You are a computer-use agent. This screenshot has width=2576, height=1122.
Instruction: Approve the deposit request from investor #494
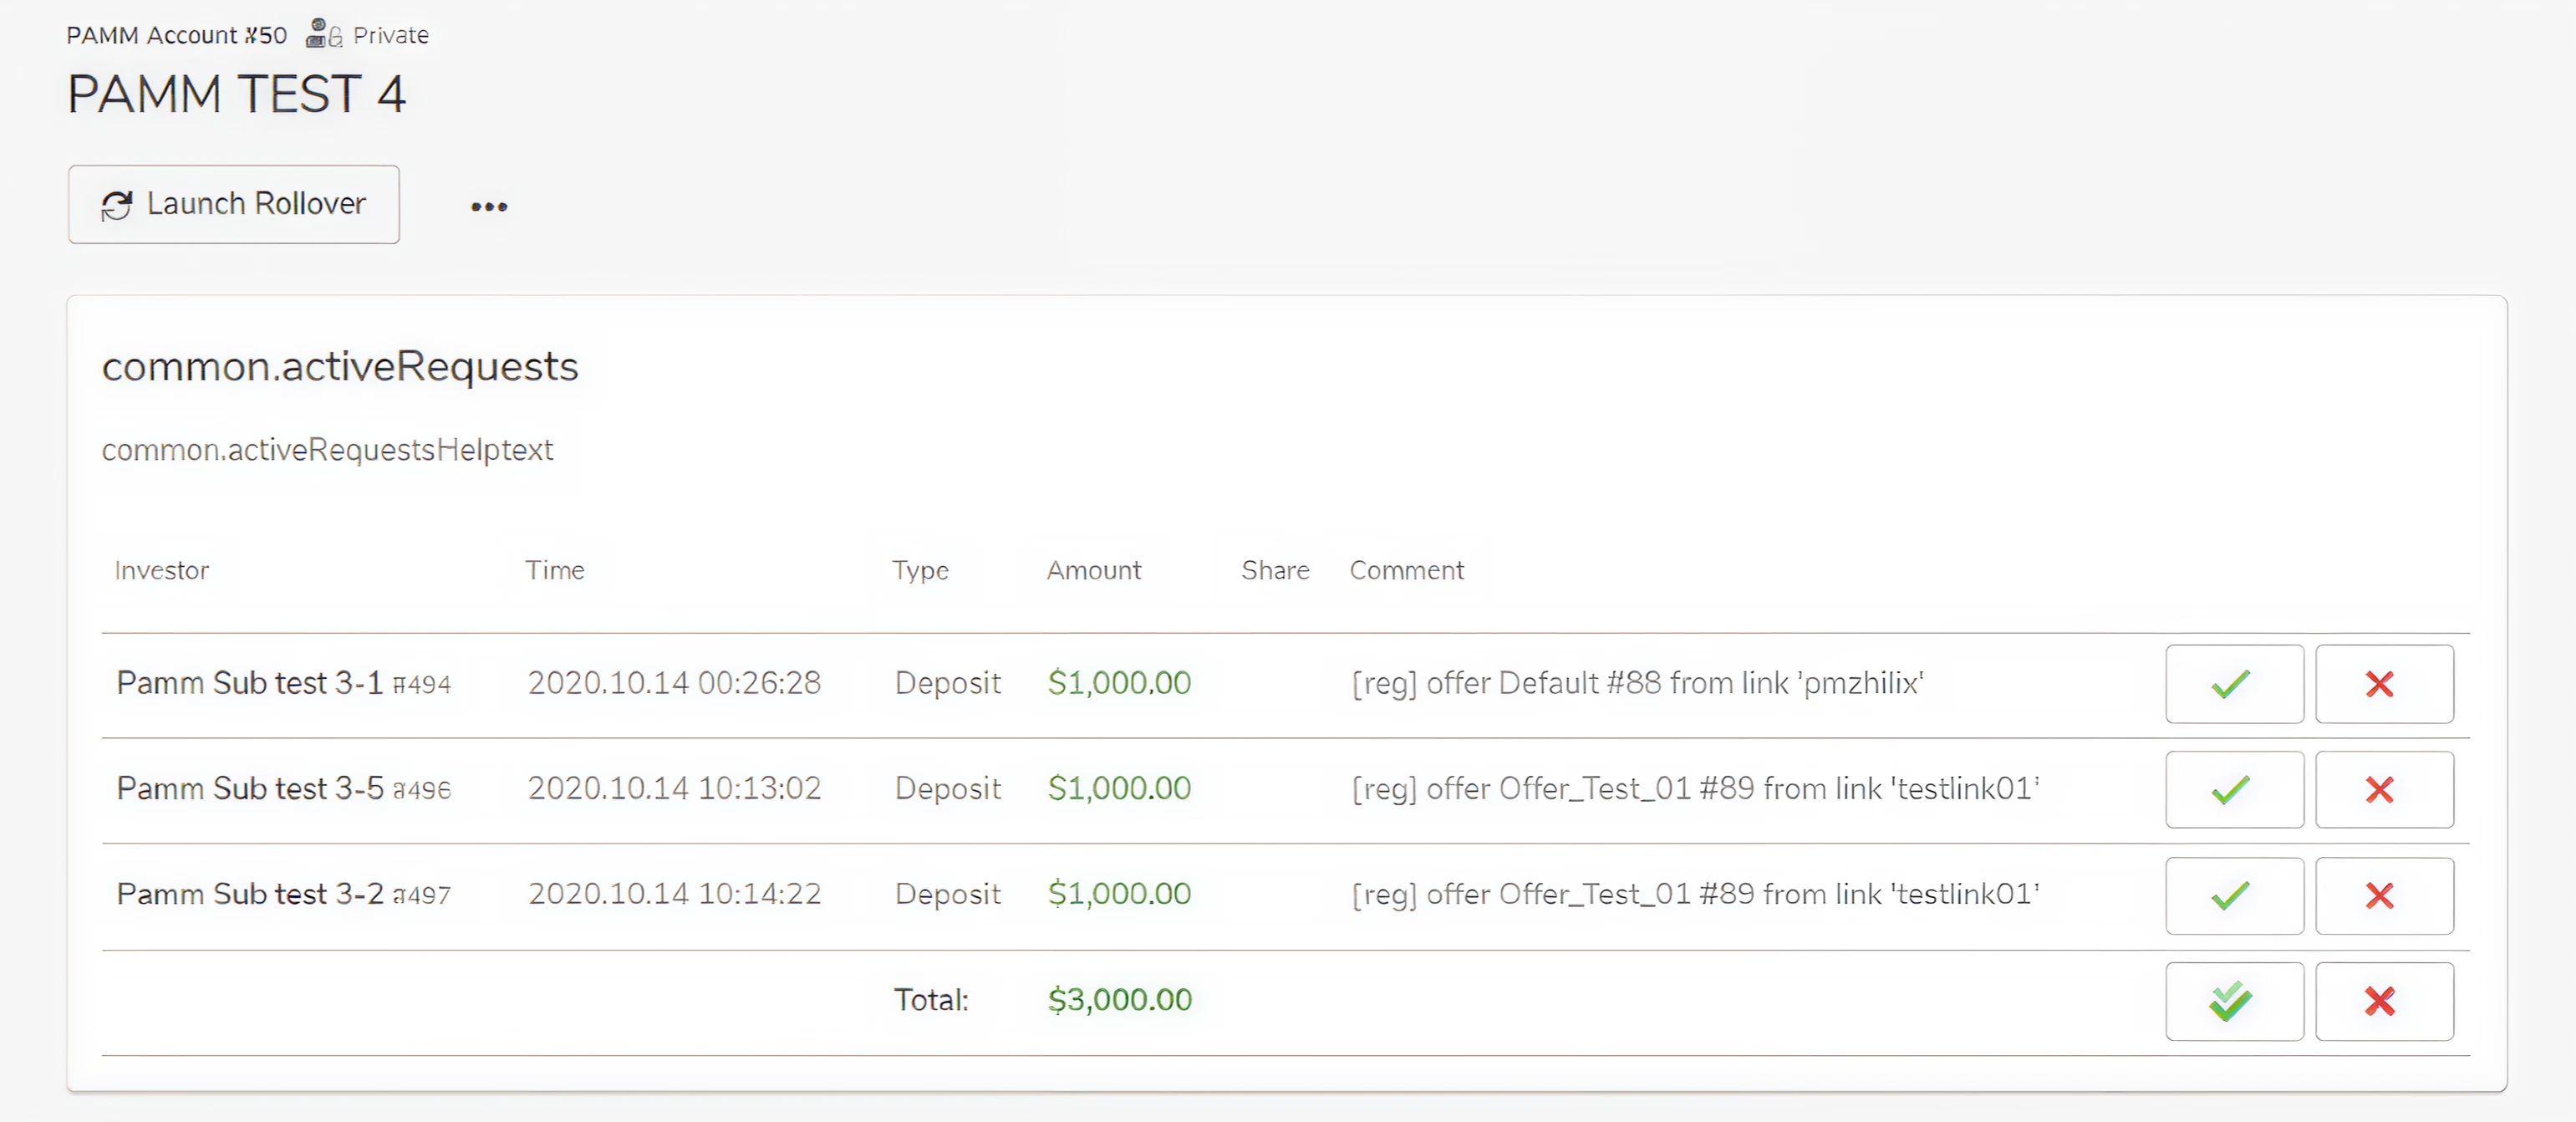point(2233,684)
